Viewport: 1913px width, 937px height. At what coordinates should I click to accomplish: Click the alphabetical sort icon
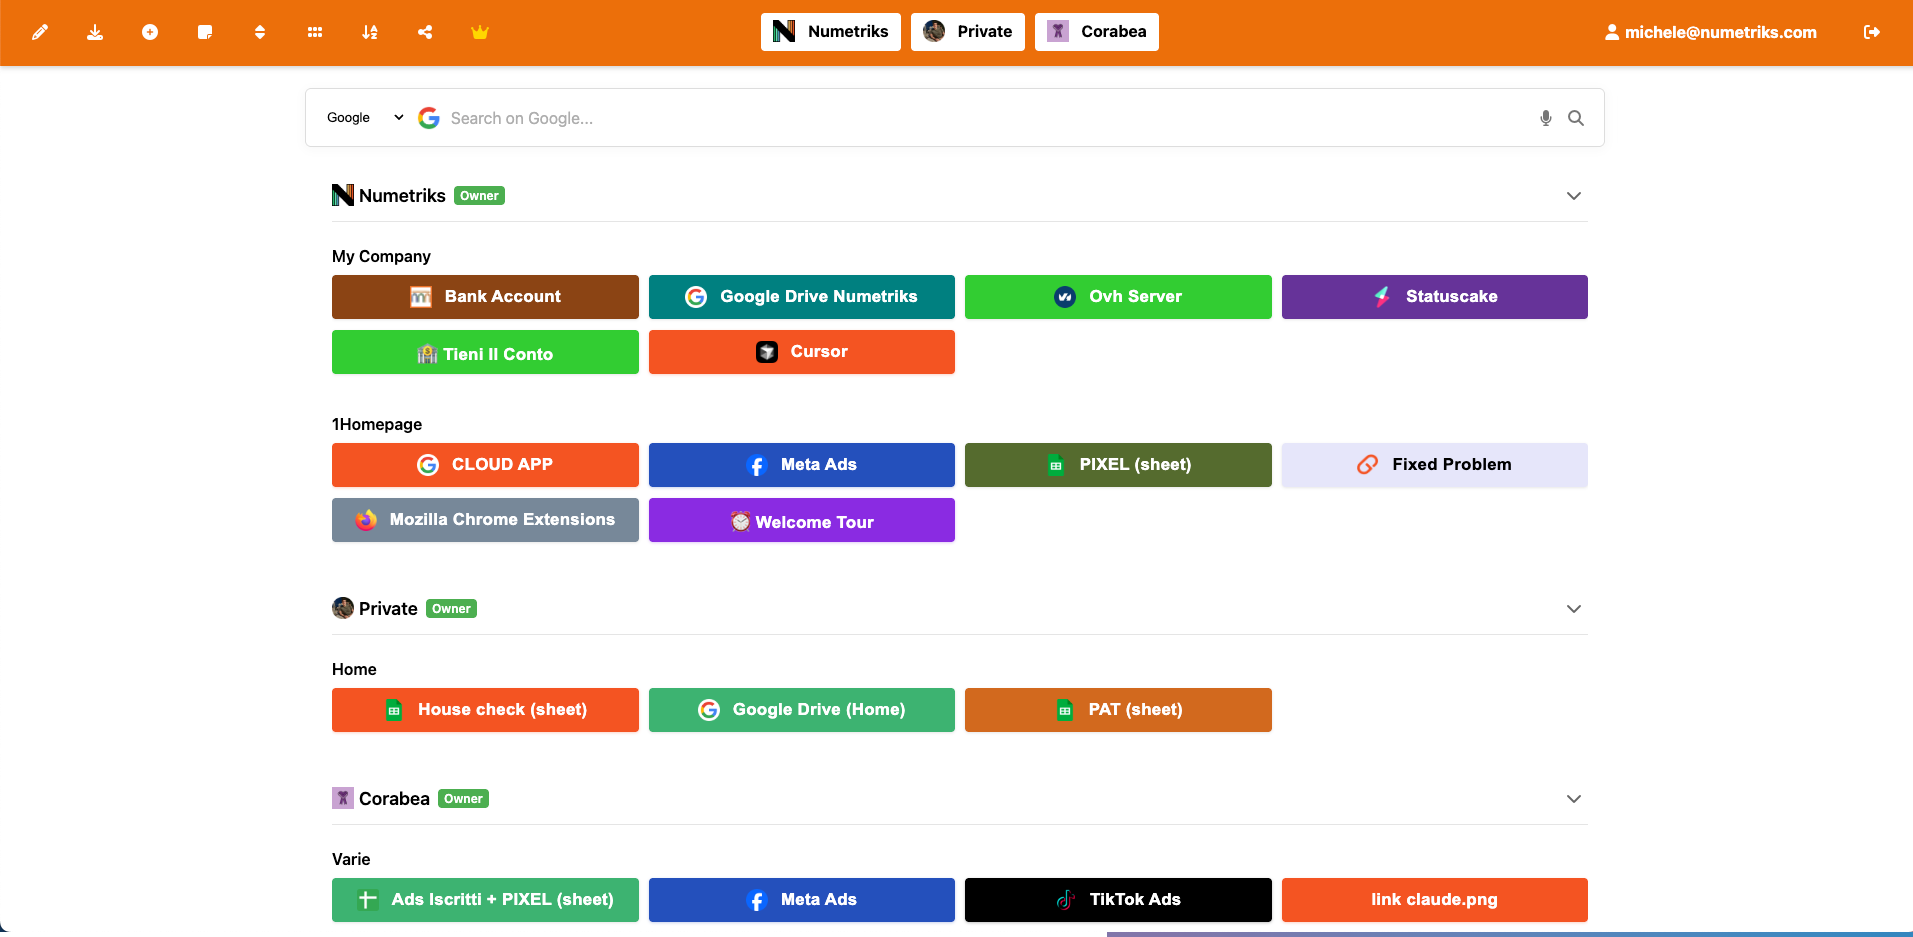(370, 32)
